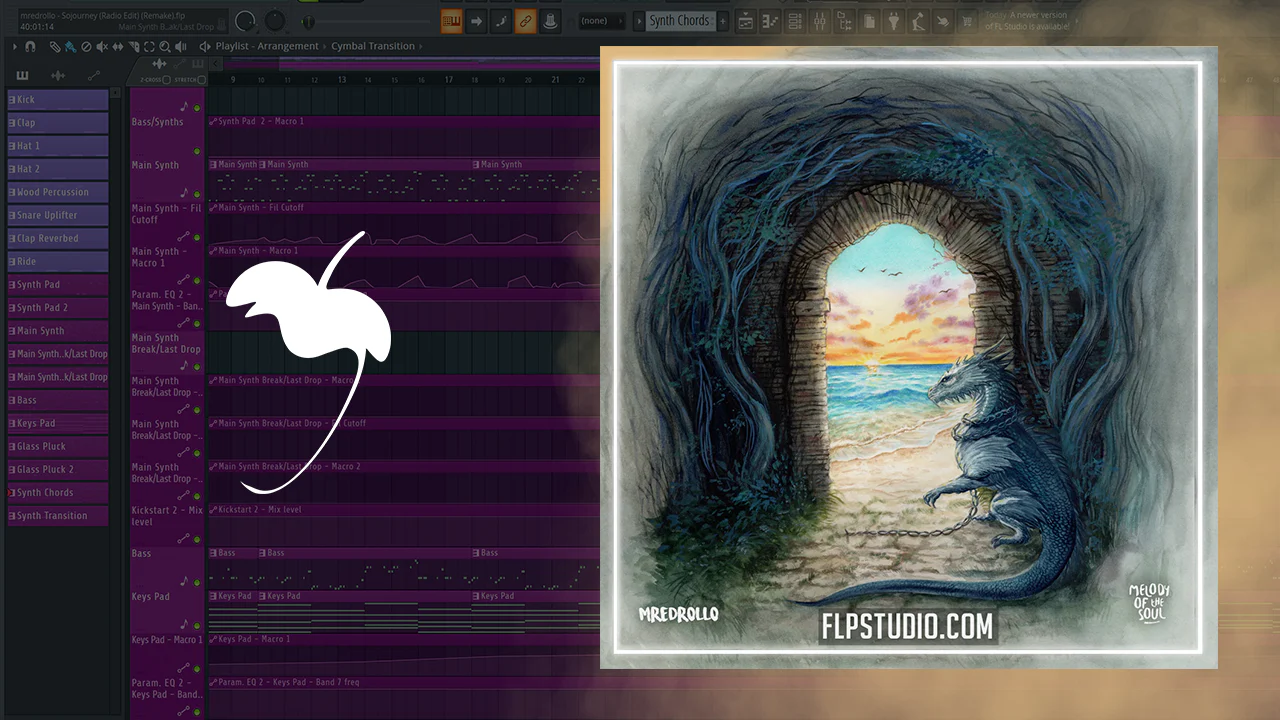Show automation clips in picker
Screen dimensions: 1280x720
click(x=94, y=76)
